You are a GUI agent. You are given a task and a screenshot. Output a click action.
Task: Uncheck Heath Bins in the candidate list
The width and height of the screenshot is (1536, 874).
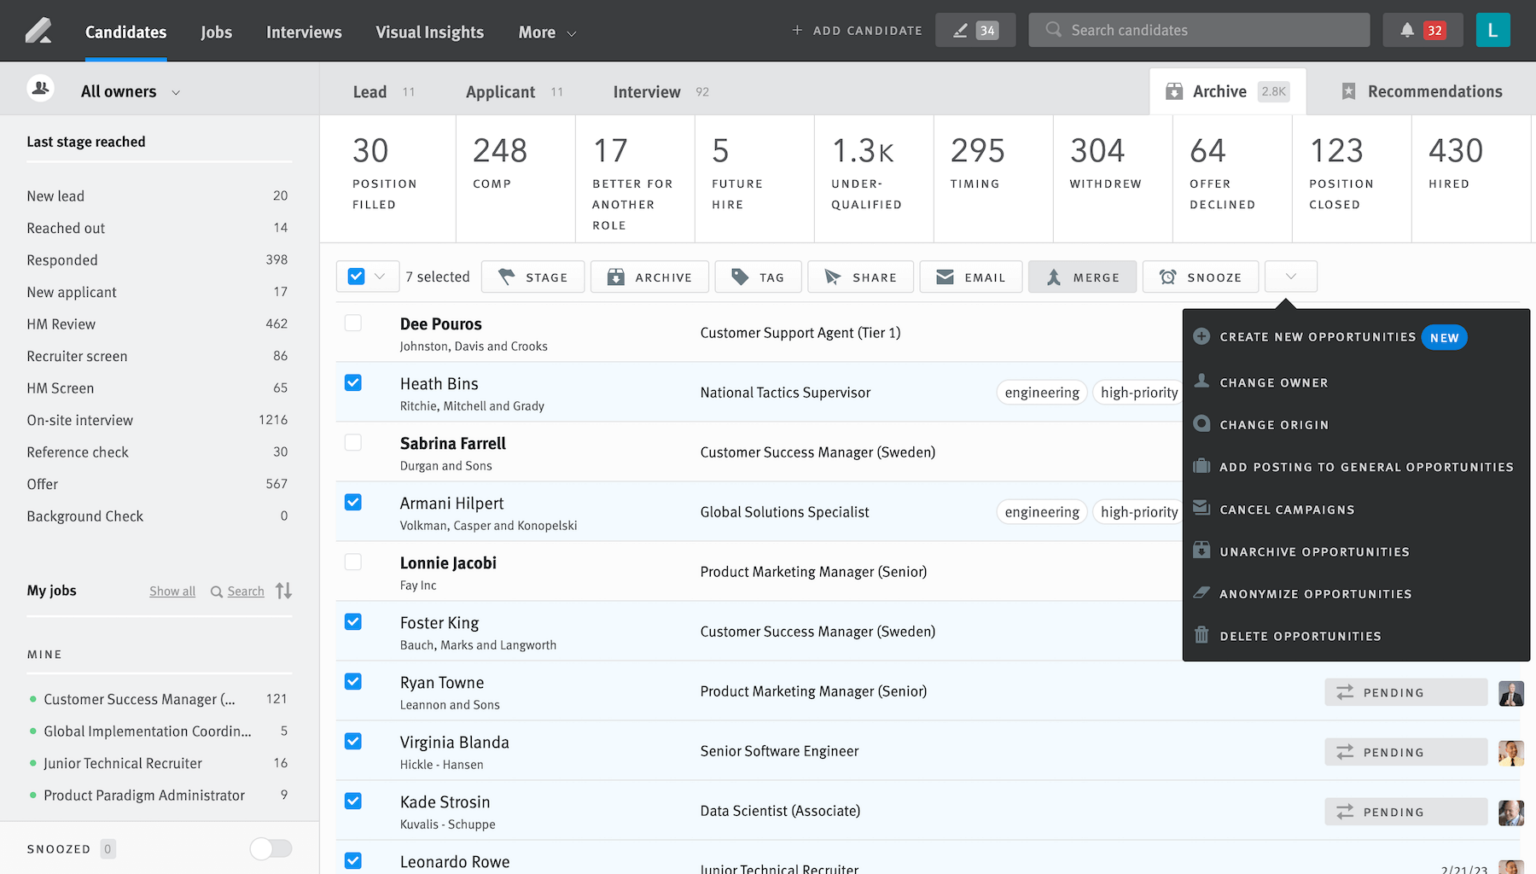tap(353, 382)
